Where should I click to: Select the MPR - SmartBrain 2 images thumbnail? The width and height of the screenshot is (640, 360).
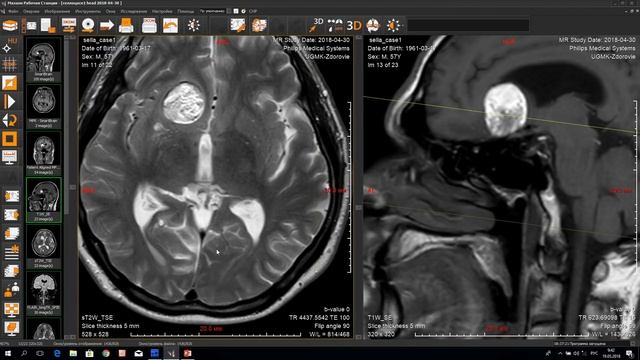pyautogui.click(x=43, y=106)
